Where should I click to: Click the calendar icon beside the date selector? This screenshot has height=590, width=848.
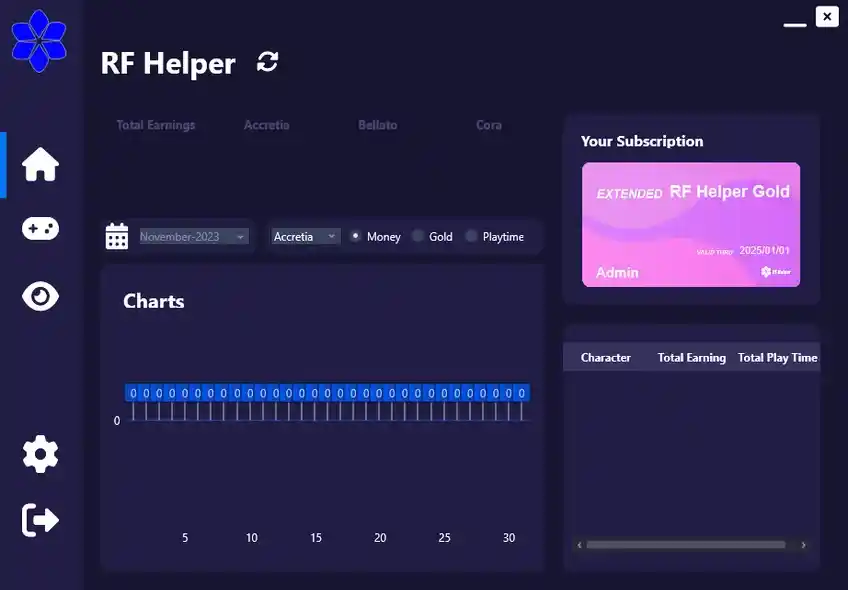(x=116, y=236)
